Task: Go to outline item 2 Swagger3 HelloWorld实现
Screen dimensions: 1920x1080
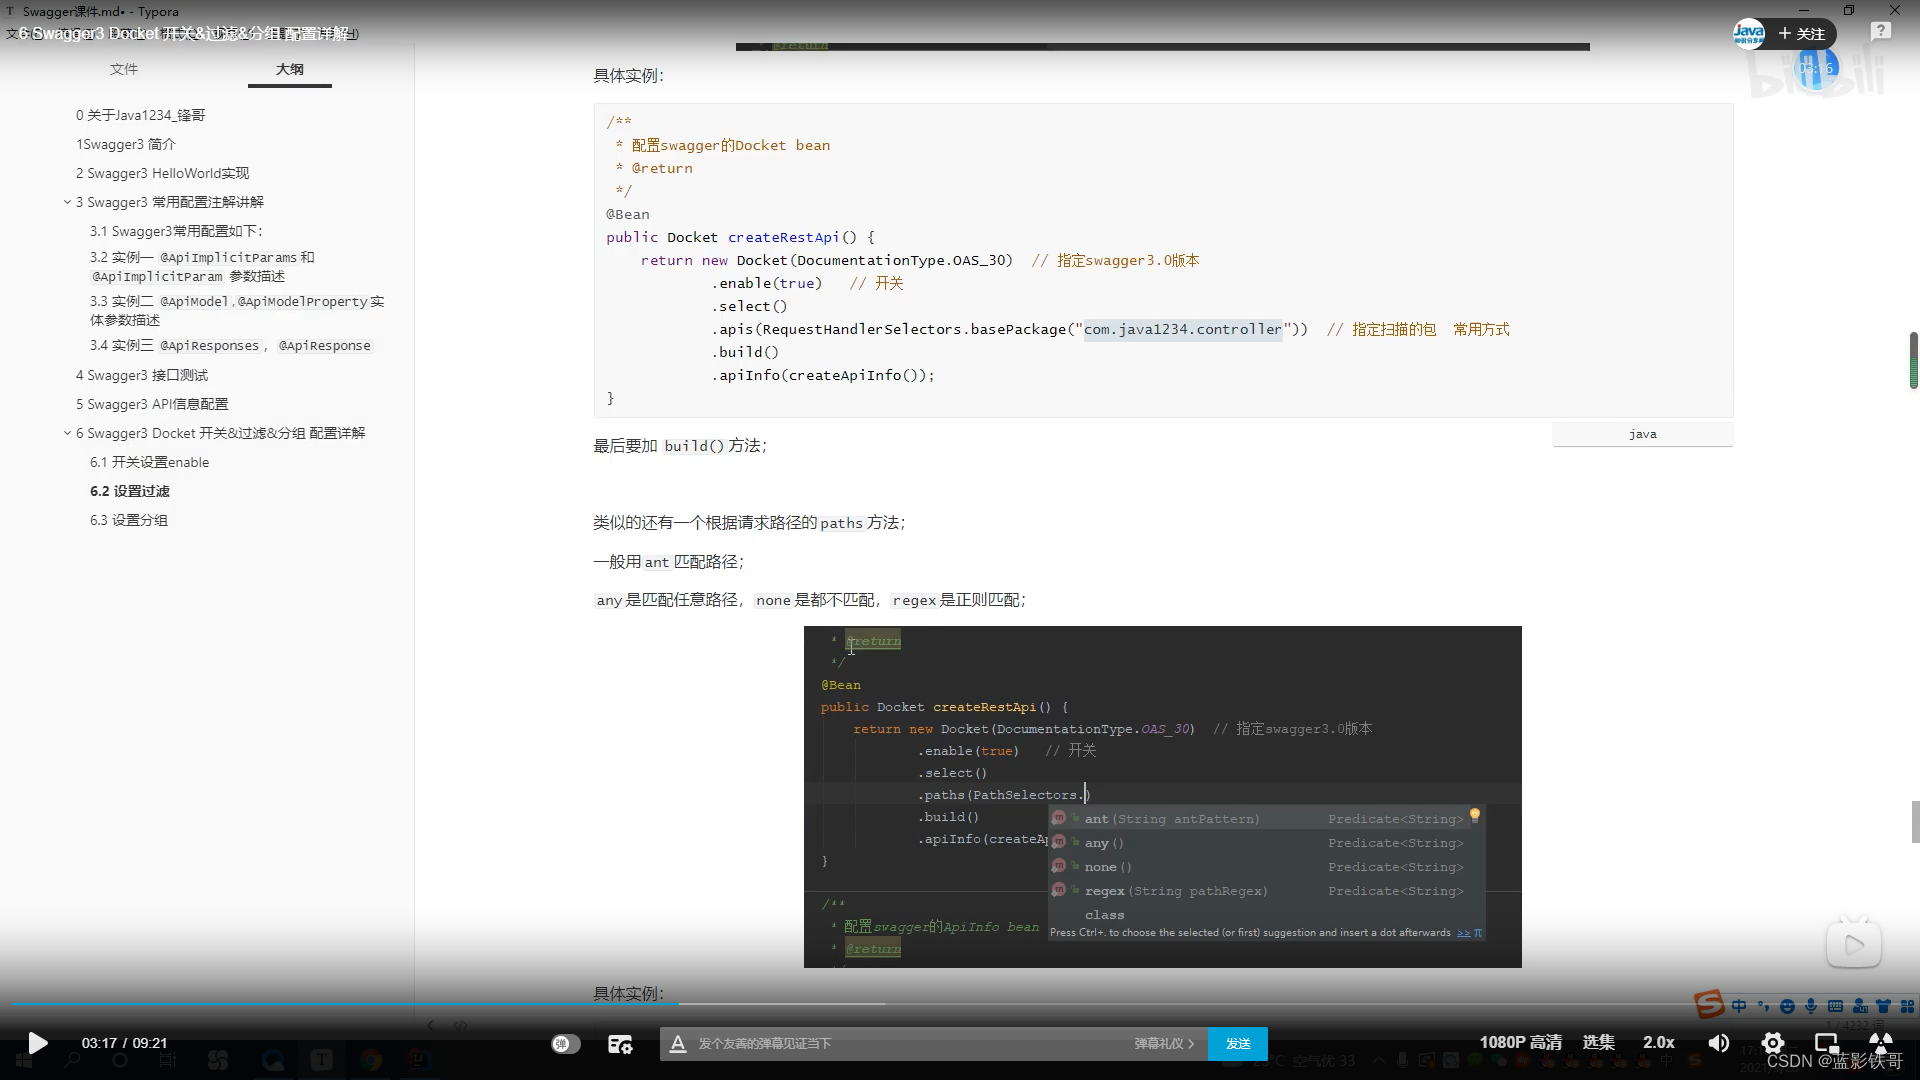Action: (163, 173)
